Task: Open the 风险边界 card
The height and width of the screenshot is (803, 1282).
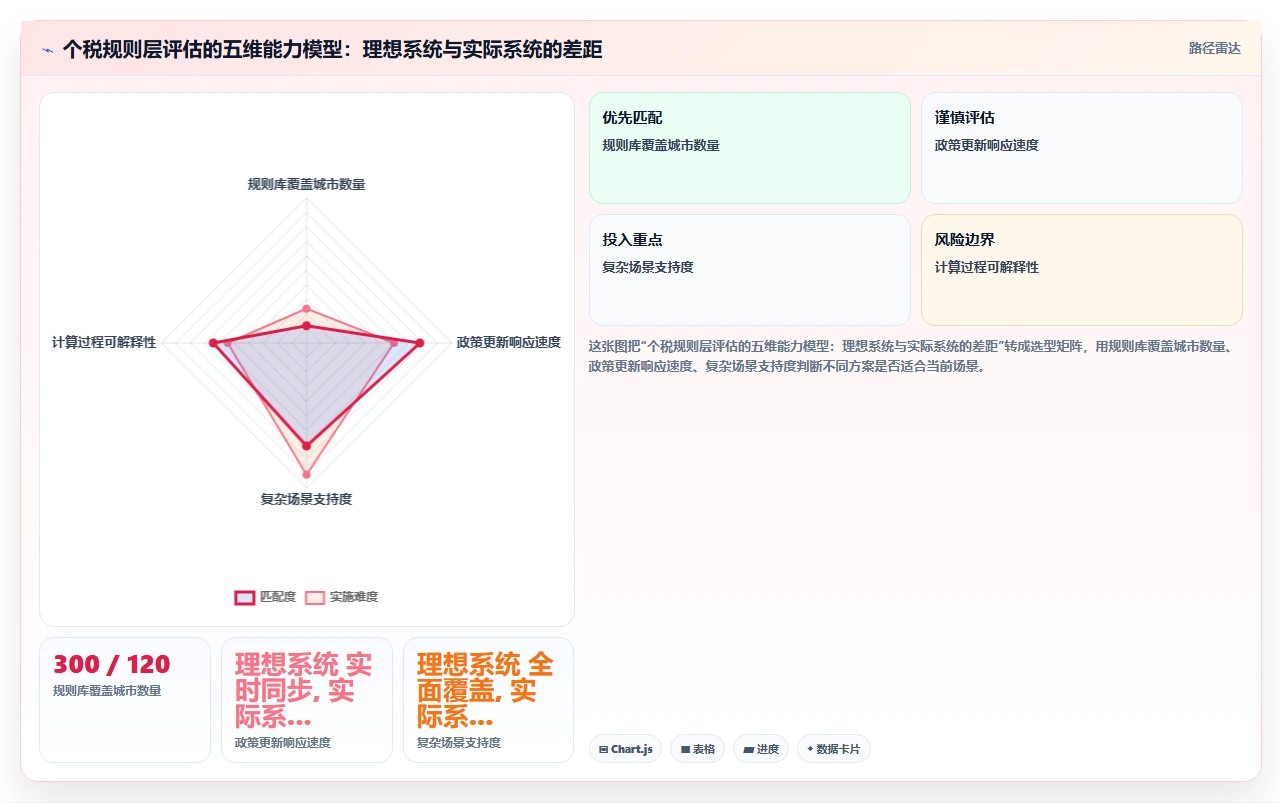Action: click(1082, 270)
